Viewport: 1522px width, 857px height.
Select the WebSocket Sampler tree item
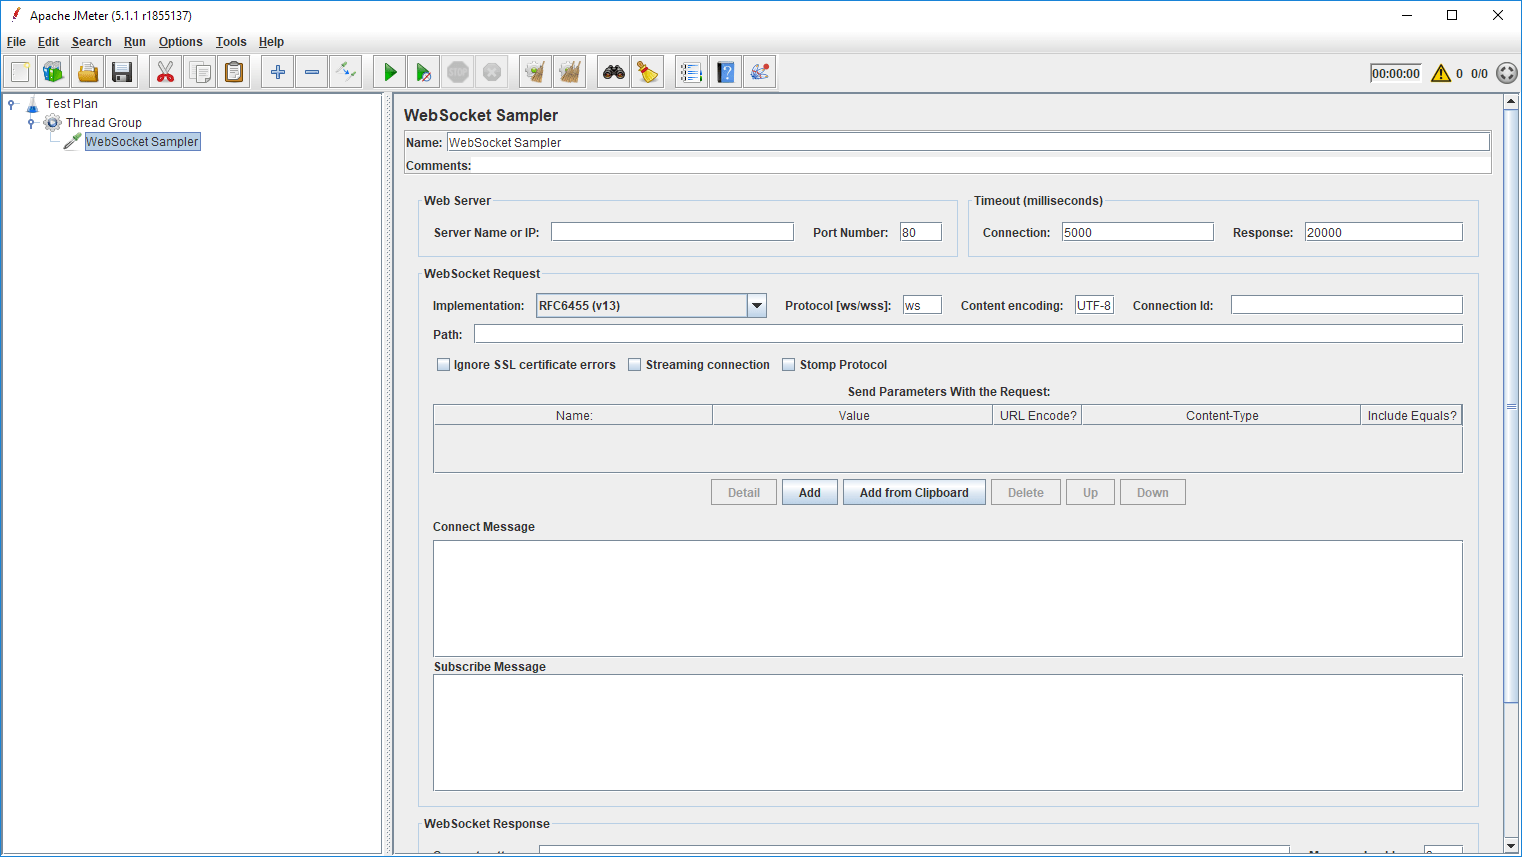(x=142, y=142)
